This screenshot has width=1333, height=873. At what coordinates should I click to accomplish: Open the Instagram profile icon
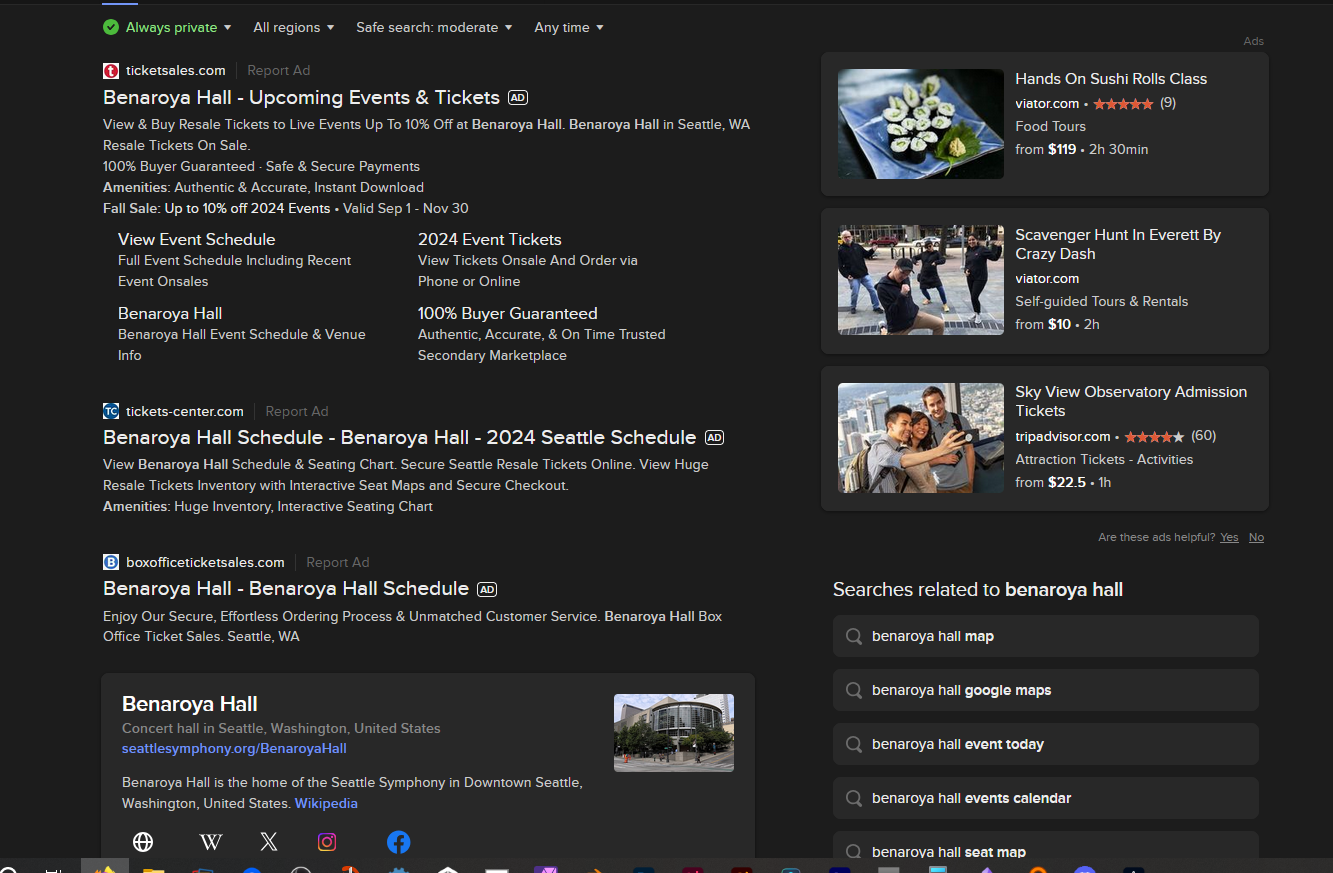pyautogui.click(x=327, y=842)
